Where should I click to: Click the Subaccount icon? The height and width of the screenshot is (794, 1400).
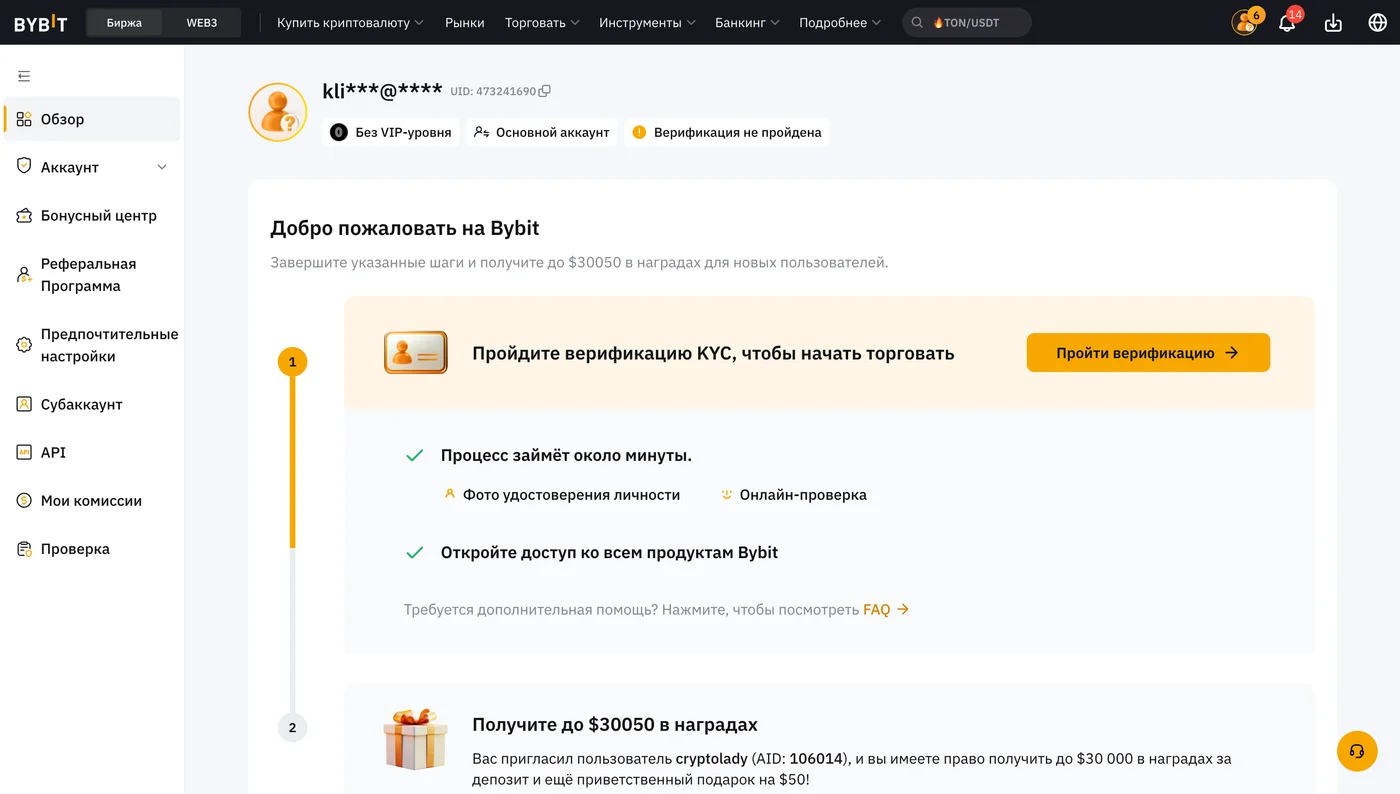coord(24,404)
